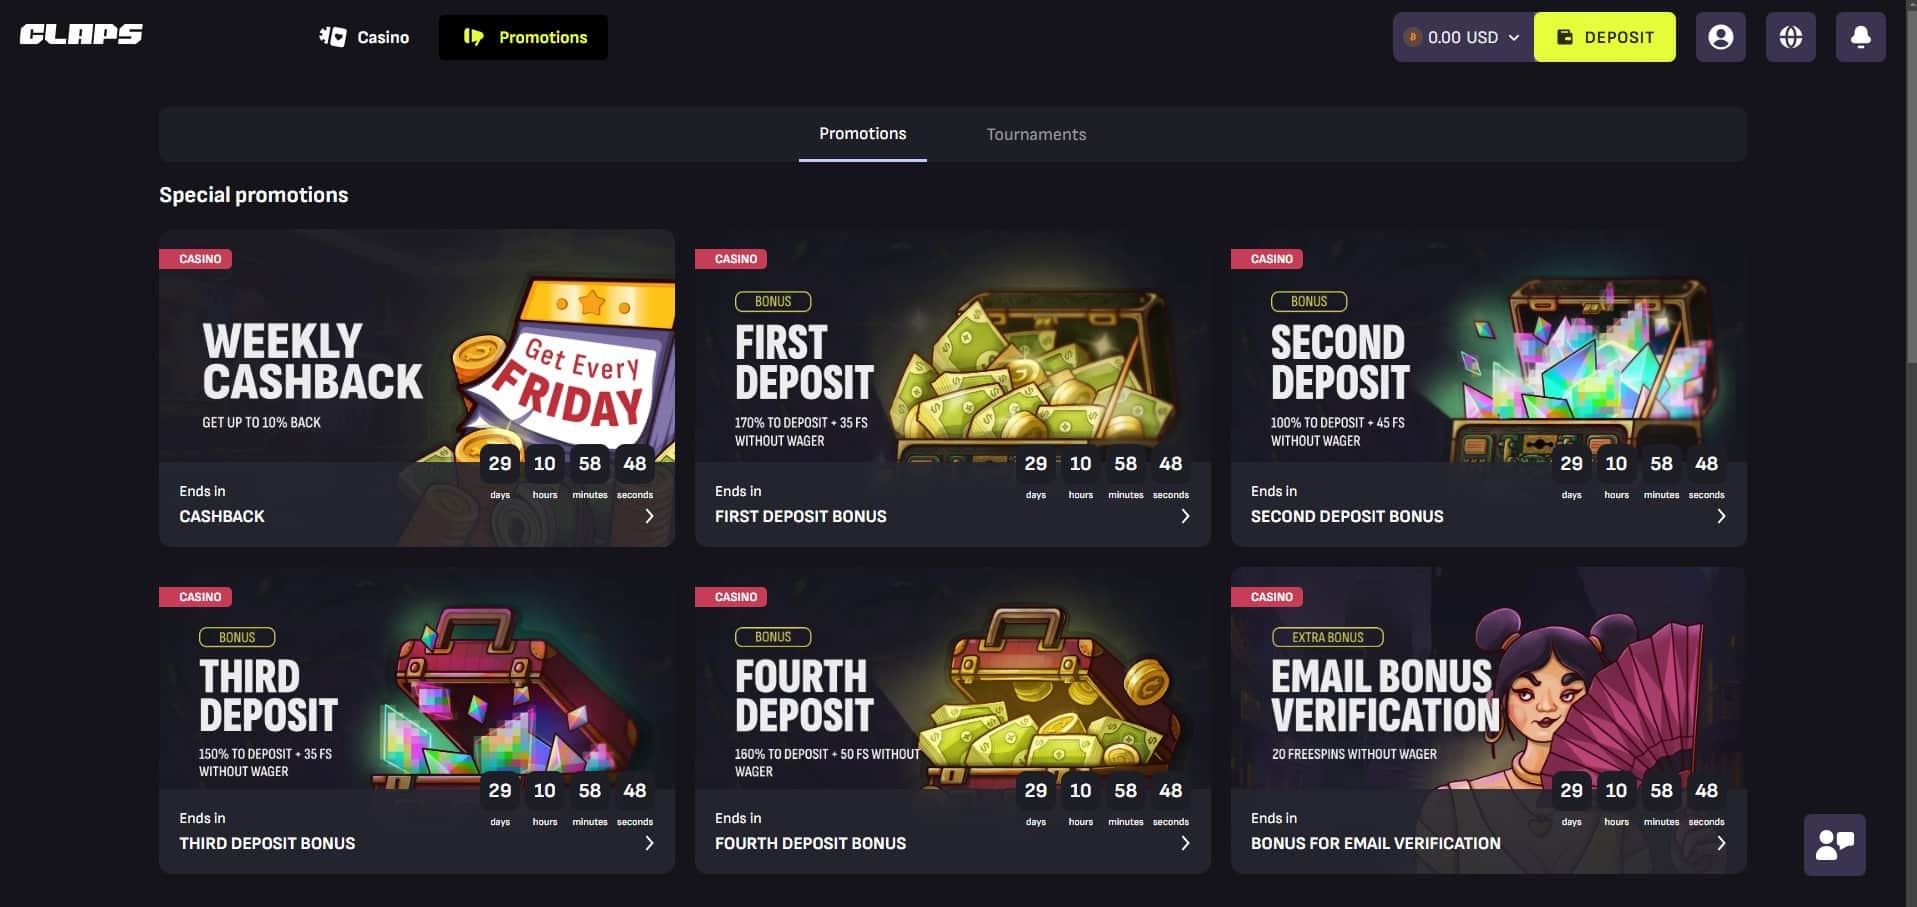Viewport: 1917px width, 907px height.
Task: Open First Deposit Bonus arrow chevron
Action: 1185,516
